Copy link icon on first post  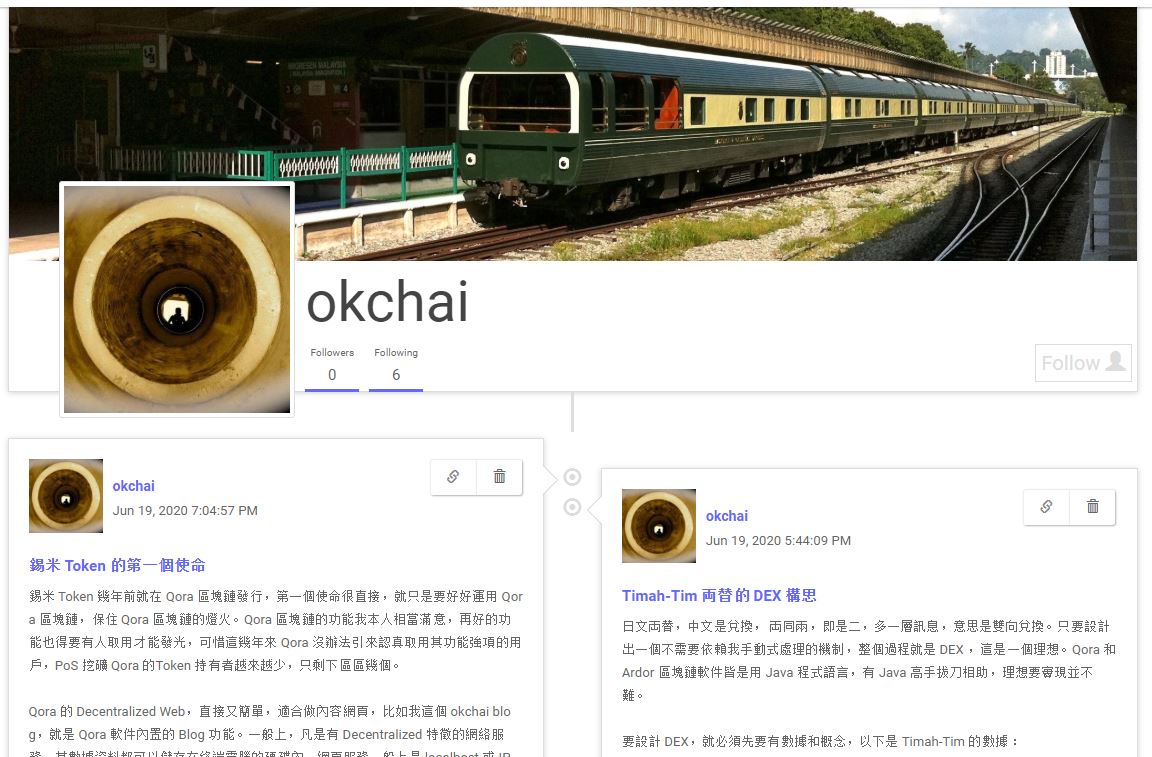click(453, 476)
